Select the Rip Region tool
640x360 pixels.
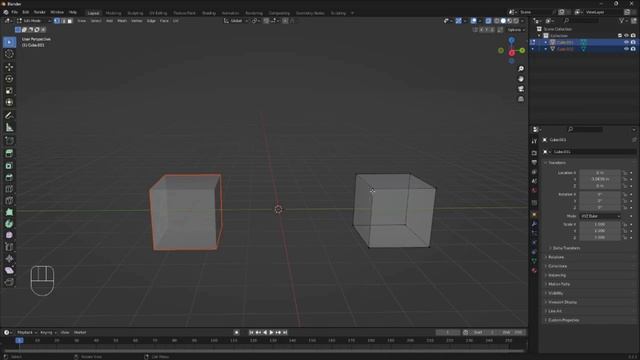point(9,282)
